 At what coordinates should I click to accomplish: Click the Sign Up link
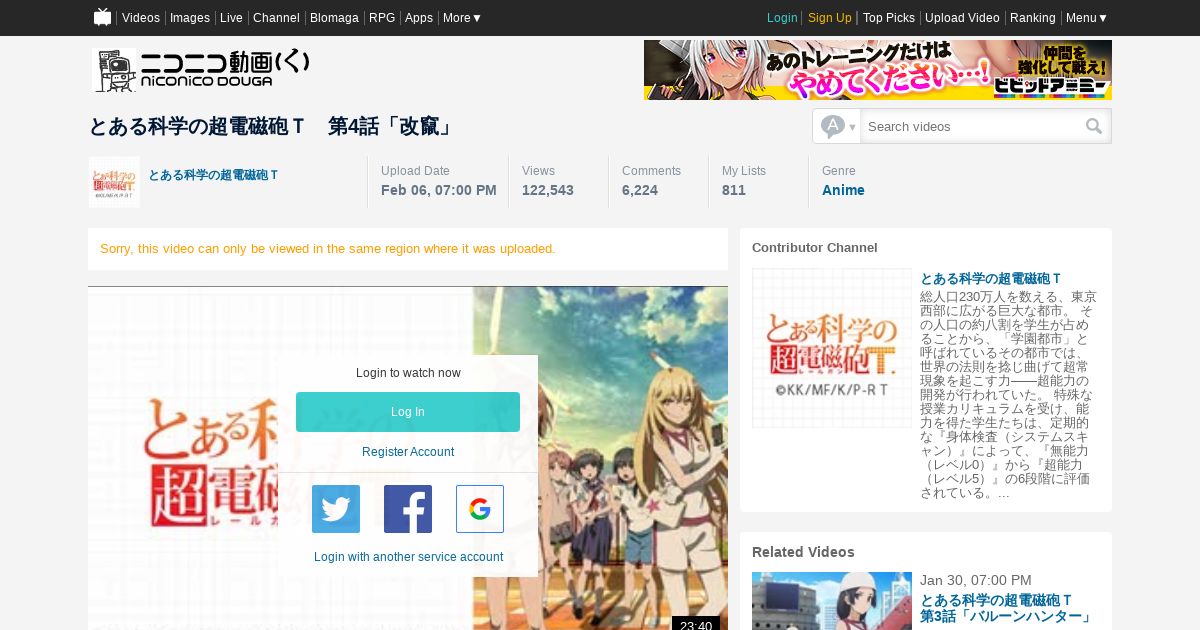pos(830,18)
